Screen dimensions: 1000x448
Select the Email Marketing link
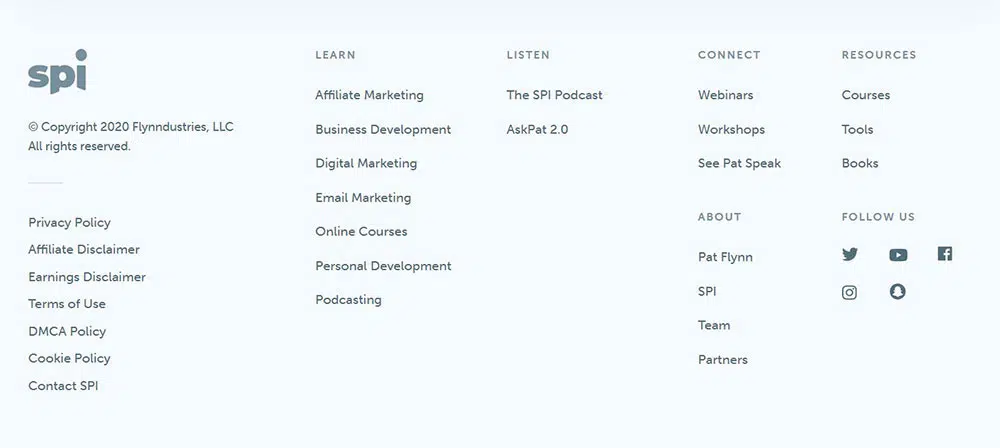[x=363, y=198]
